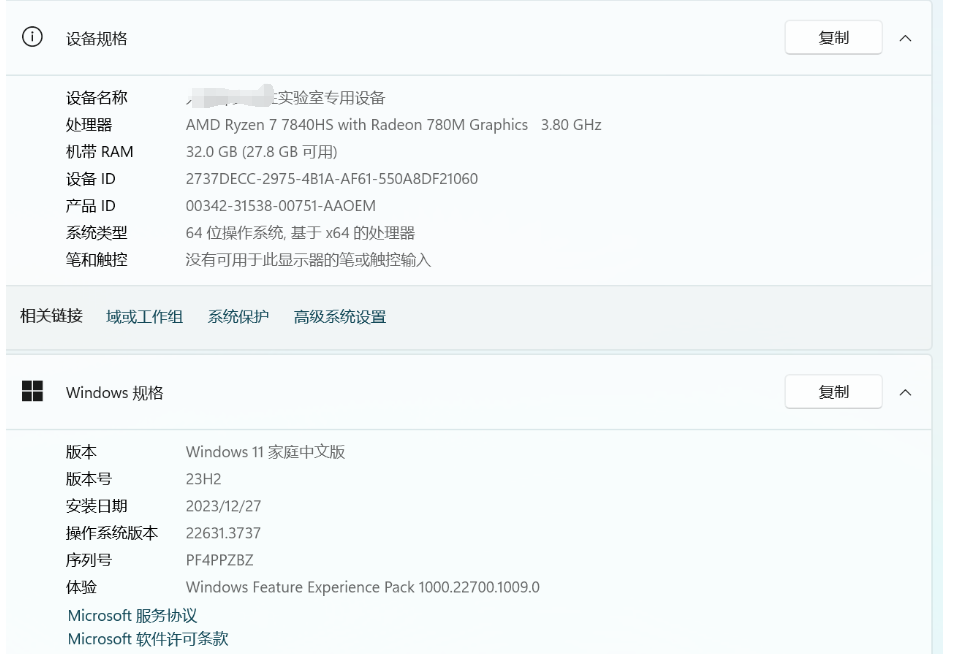This screenshot has height=654, width=957.
Task: Select system type value 64 位操作系统
Action: click(x=300, y=232)
